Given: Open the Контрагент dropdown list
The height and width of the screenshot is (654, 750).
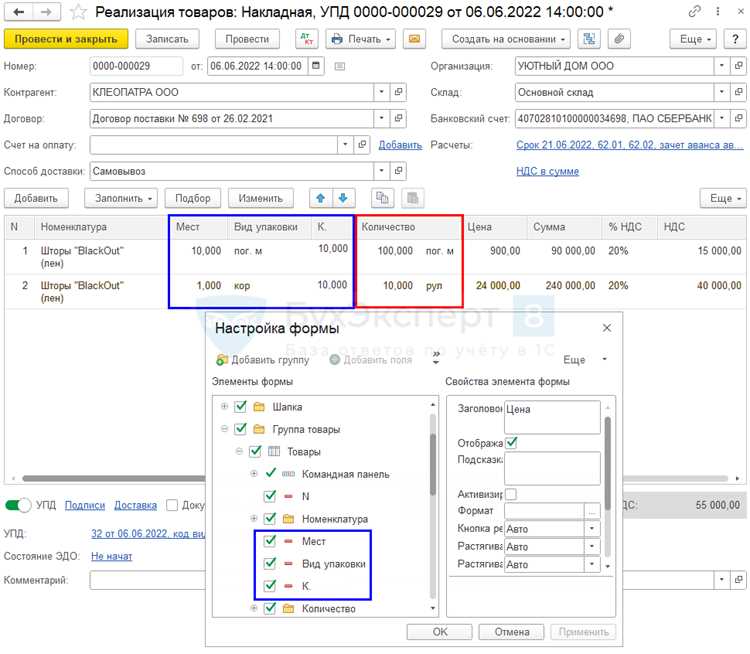Looking at the screenshot, I should click(x=381, y=92).
